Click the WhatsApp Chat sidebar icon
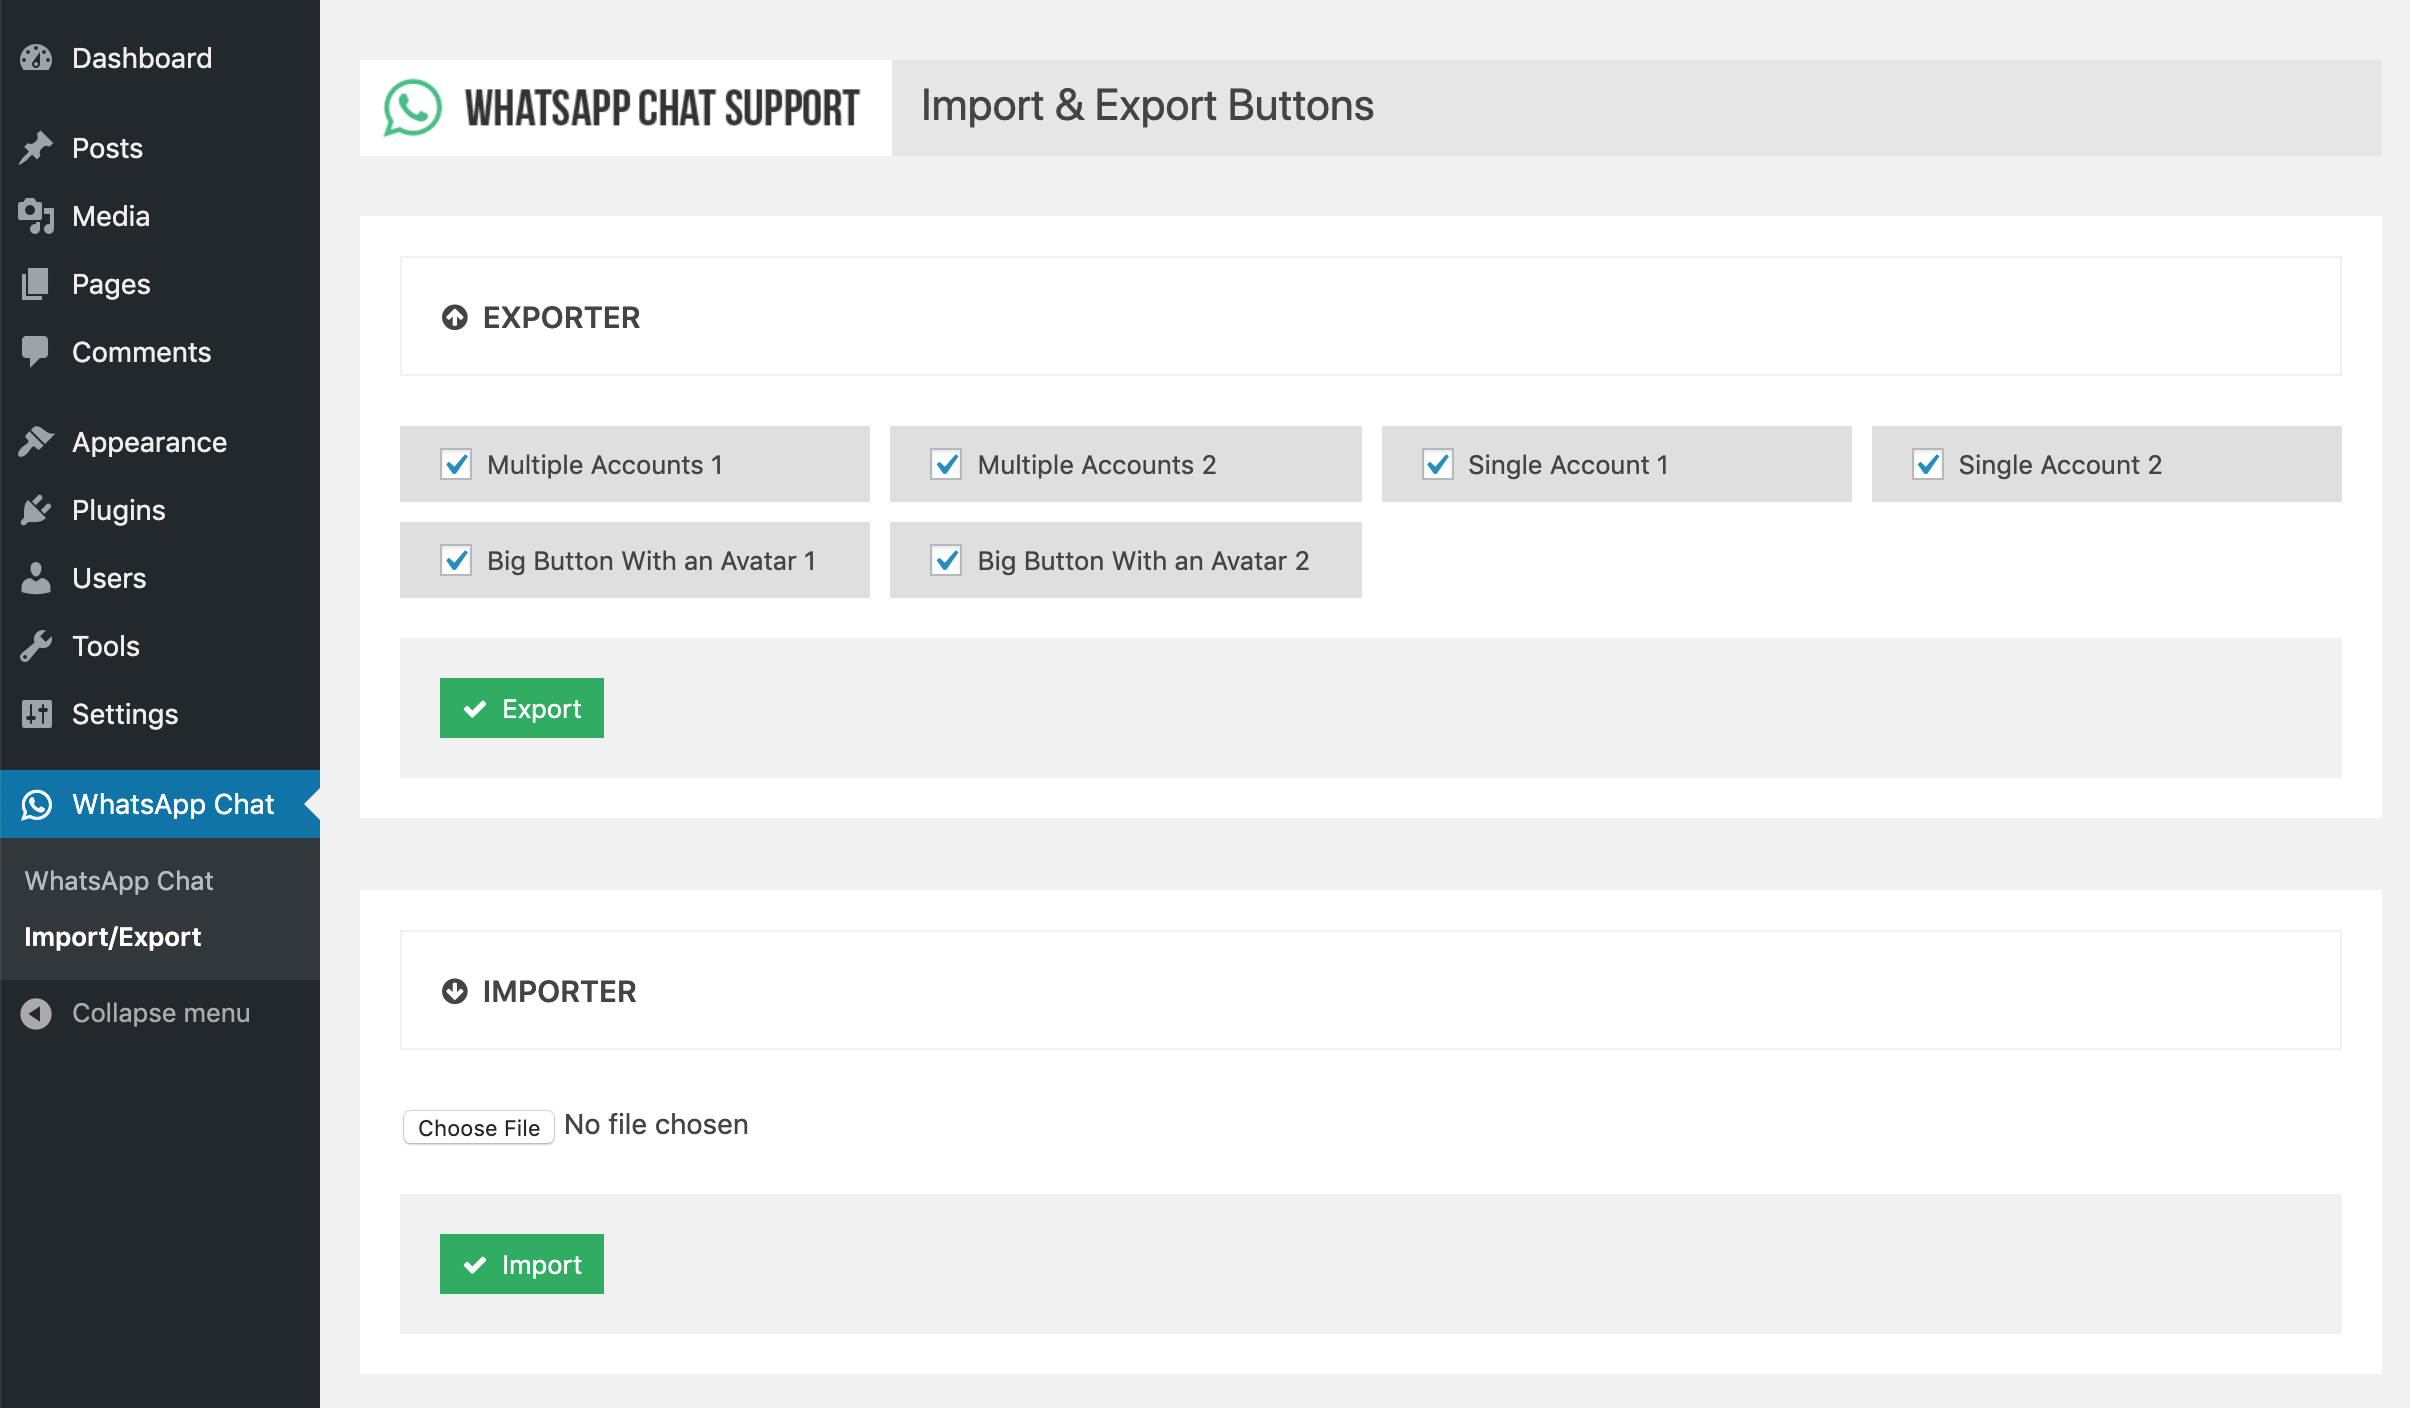The height and width of the screenshot is (1408, 2410). pos(37,804)
